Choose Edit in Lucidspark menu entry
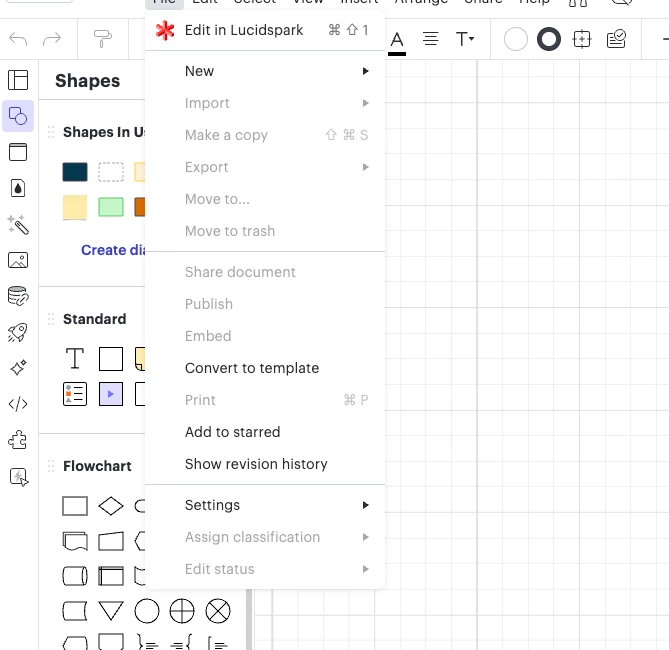The width and height of the screenshot is (669, 650). [x=265, y=30]
